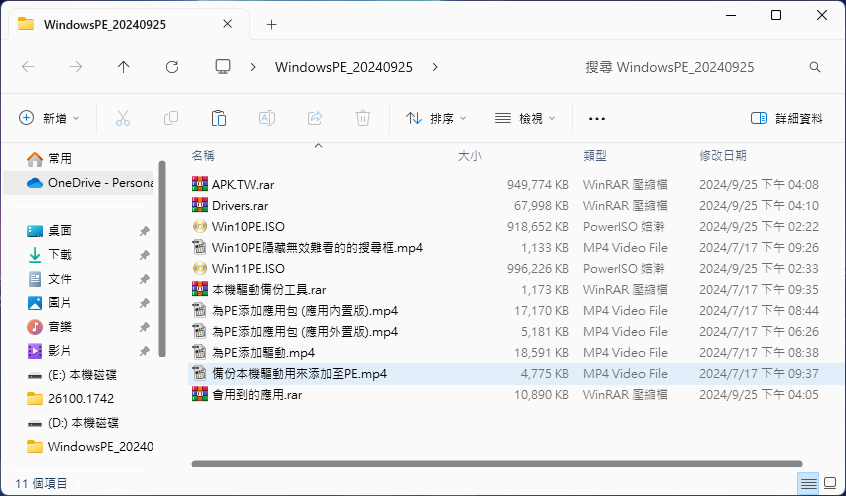Click the 為PE添加驅動.mp4 video icon

[x=200, y=352]
